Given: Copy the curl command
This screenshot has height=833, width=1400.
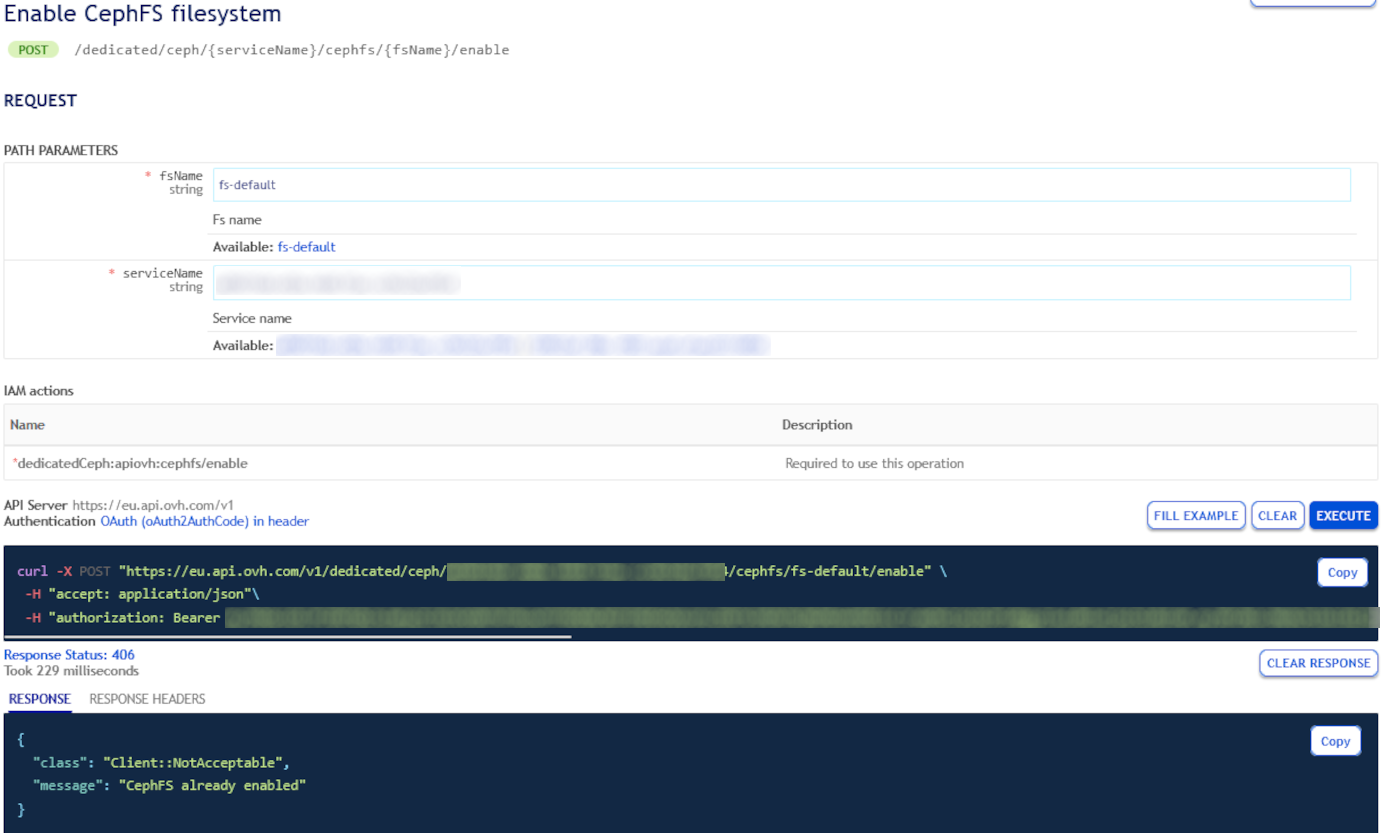Looking at the screenshot, I should click(x=1342, y=572).
